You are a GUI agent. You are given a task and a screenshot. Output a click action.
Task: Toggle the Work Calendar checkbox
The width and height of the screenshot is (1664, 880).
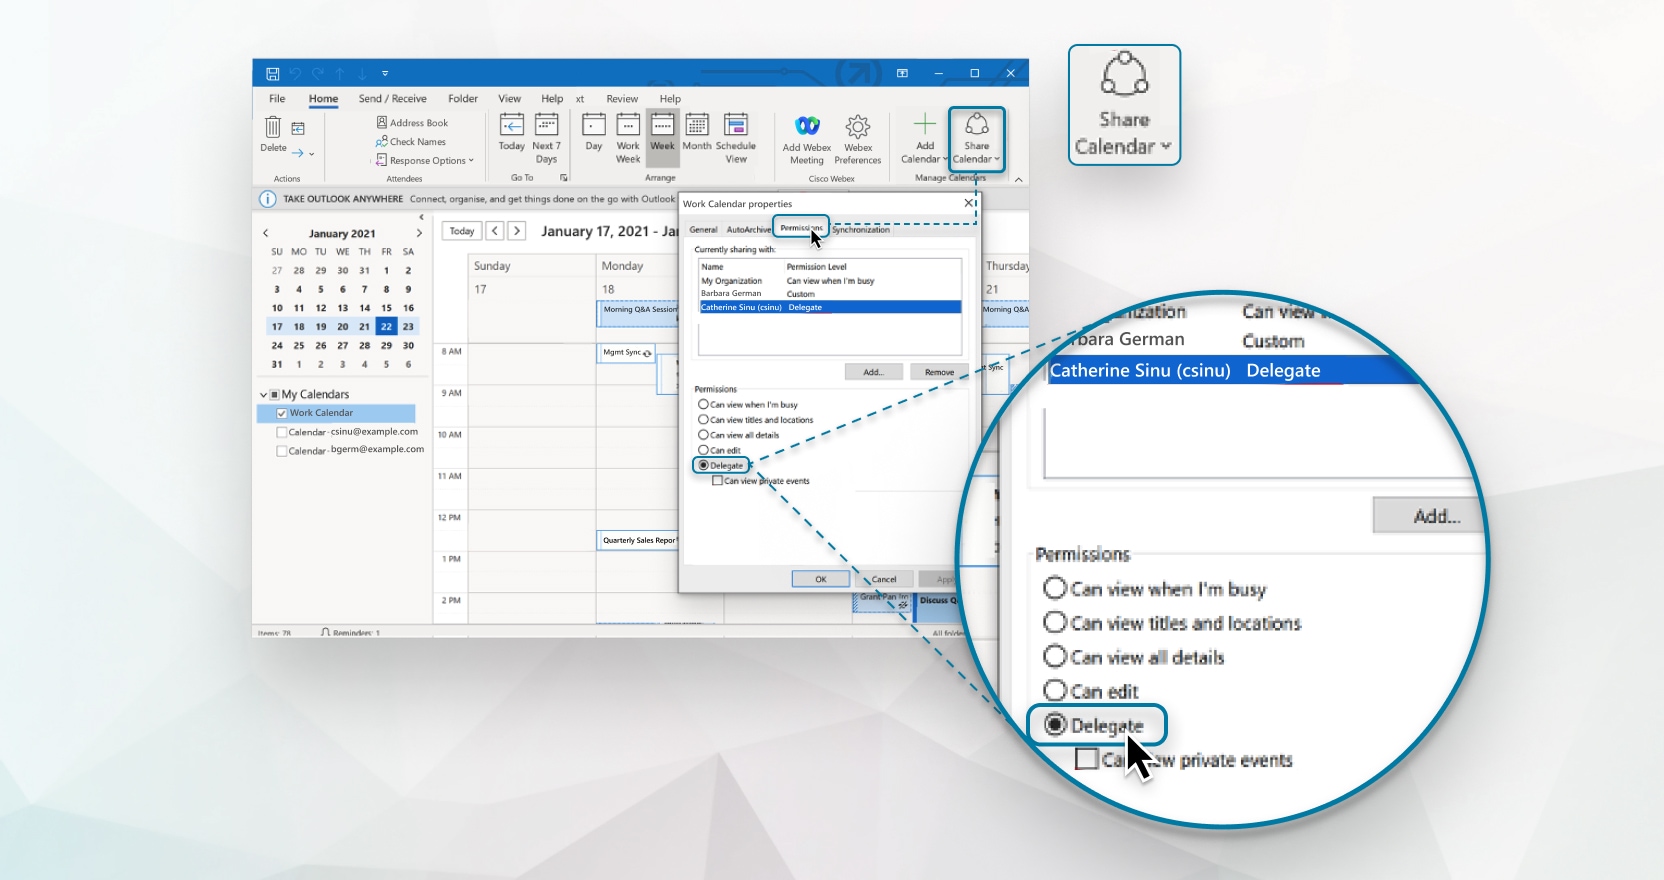coord(282,413)
